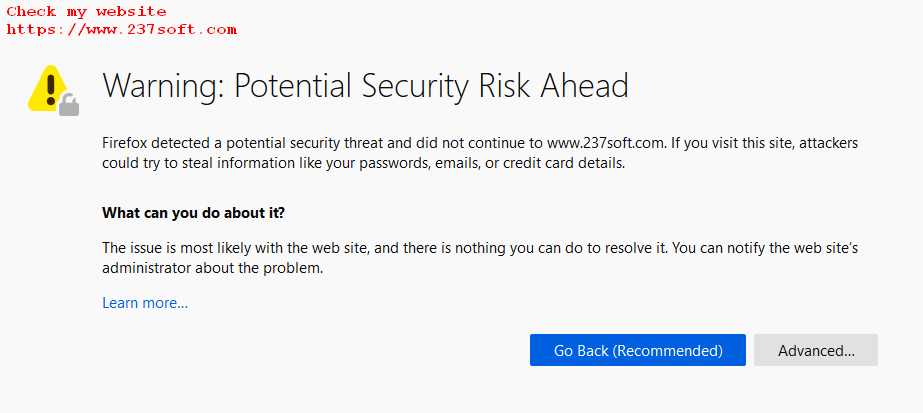The image size is (923, 413).
Task: Click "administrator about the problem" text line
Action: (213, 269)
